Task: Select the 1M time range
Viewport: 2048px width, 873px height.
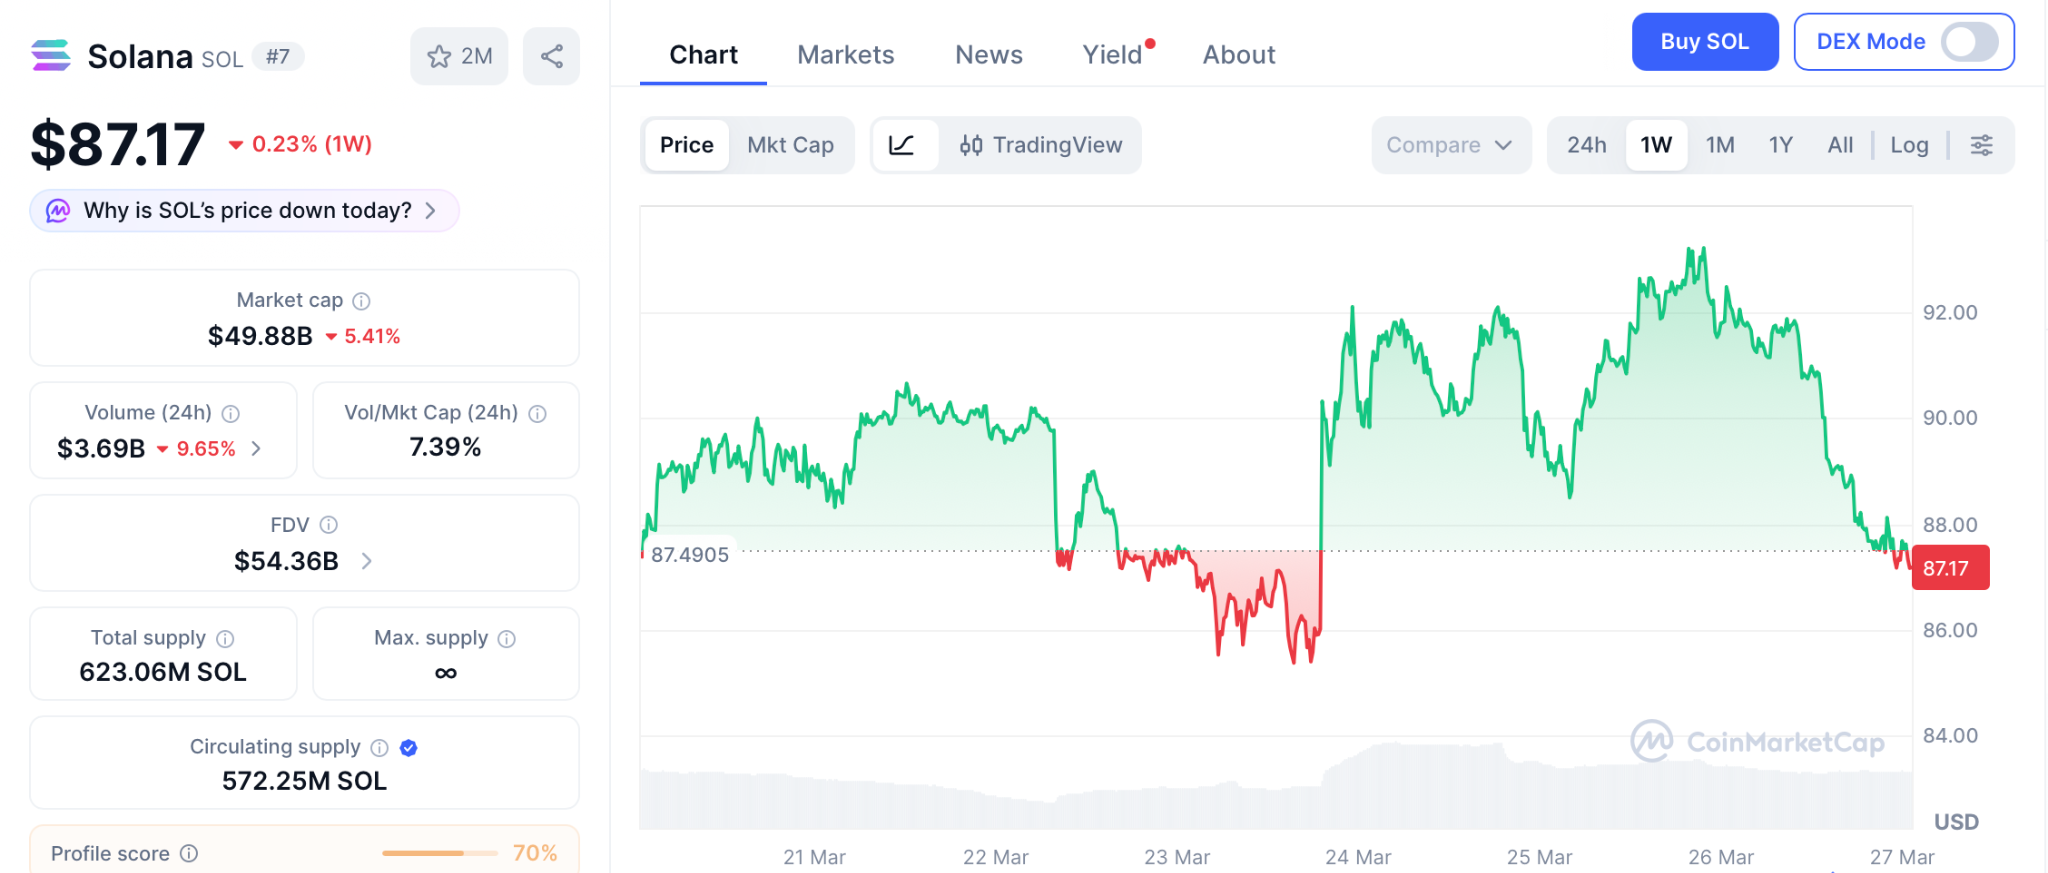Action: pos(1719,145)
